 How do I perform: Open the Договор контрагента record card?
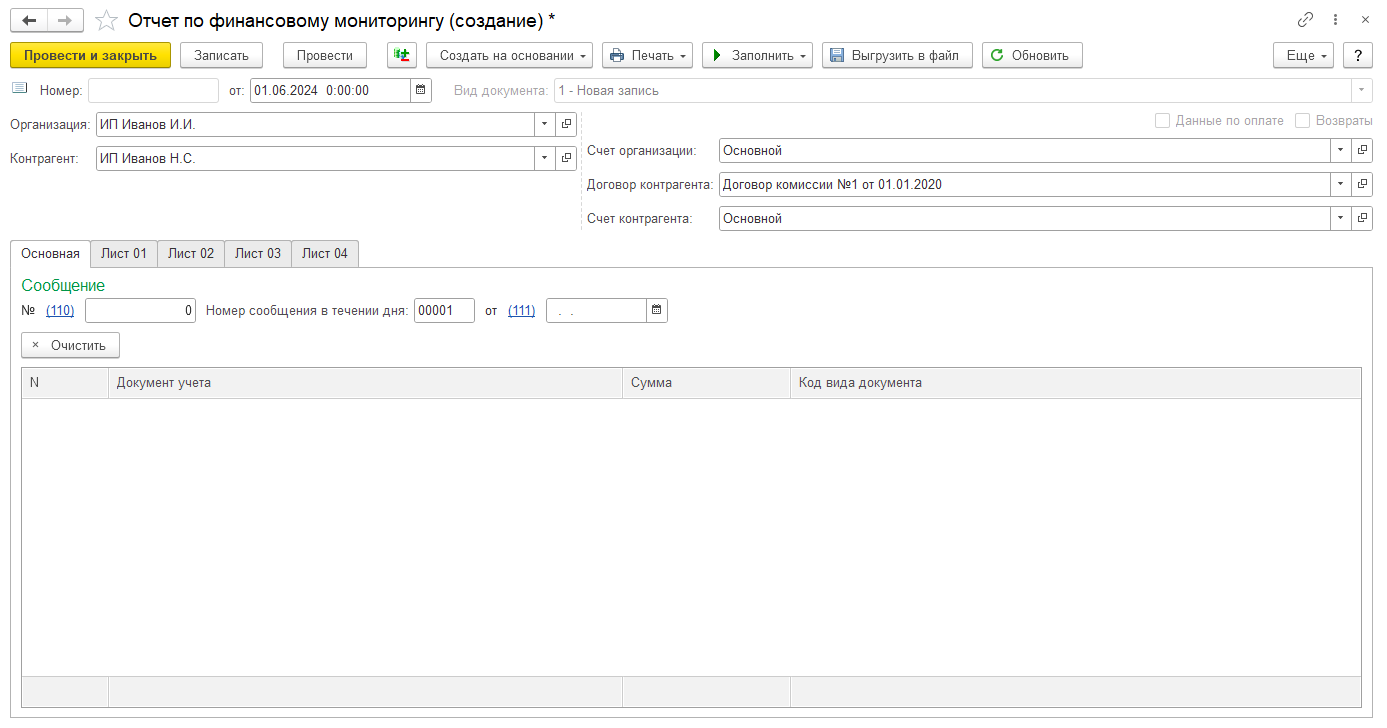point(1362,184)
